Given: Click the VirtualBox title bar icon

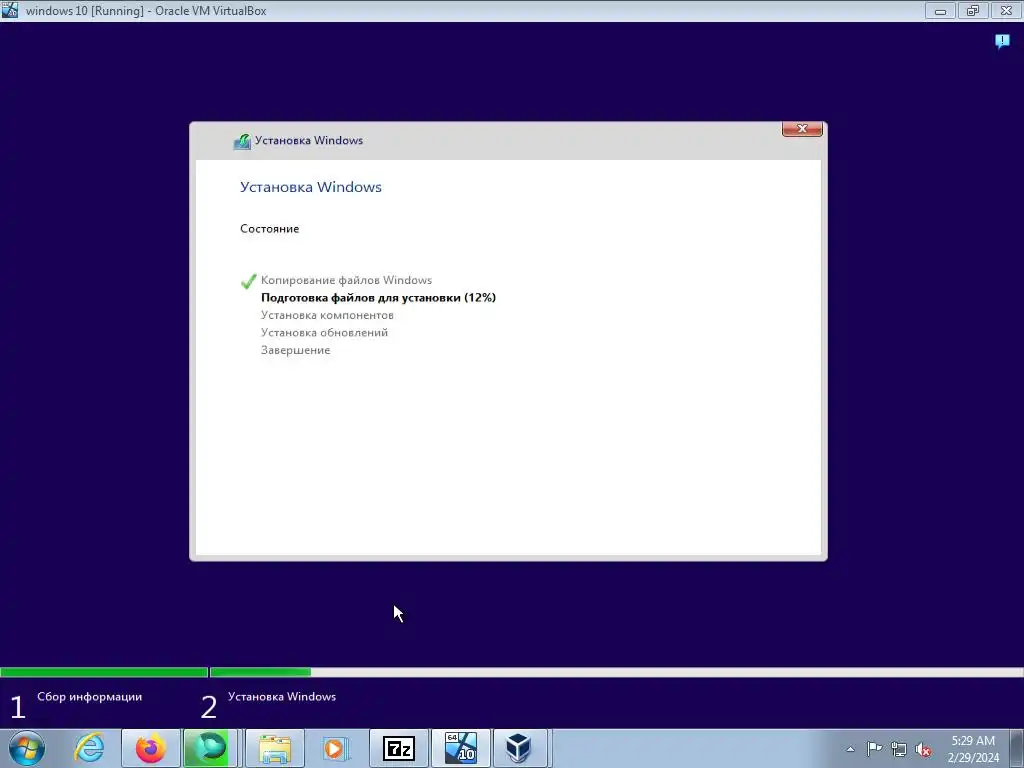Looking at the screenshot, I should [x=10, y=10].
